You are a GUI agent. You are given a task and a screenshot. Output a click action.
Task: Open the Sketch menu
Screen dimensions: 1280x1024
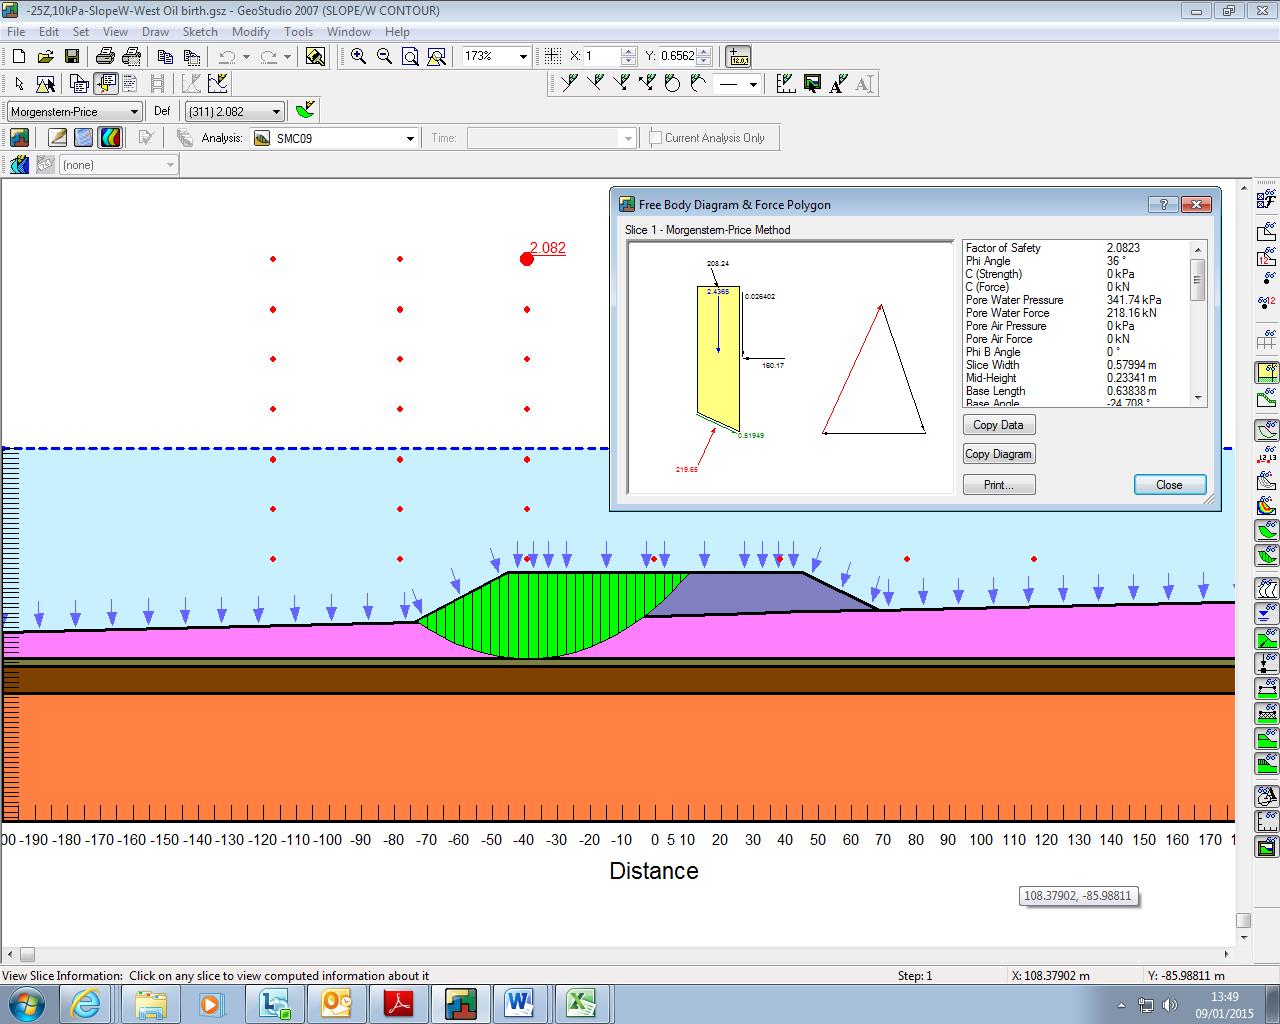pyautogui.click(x=200, y=32)
